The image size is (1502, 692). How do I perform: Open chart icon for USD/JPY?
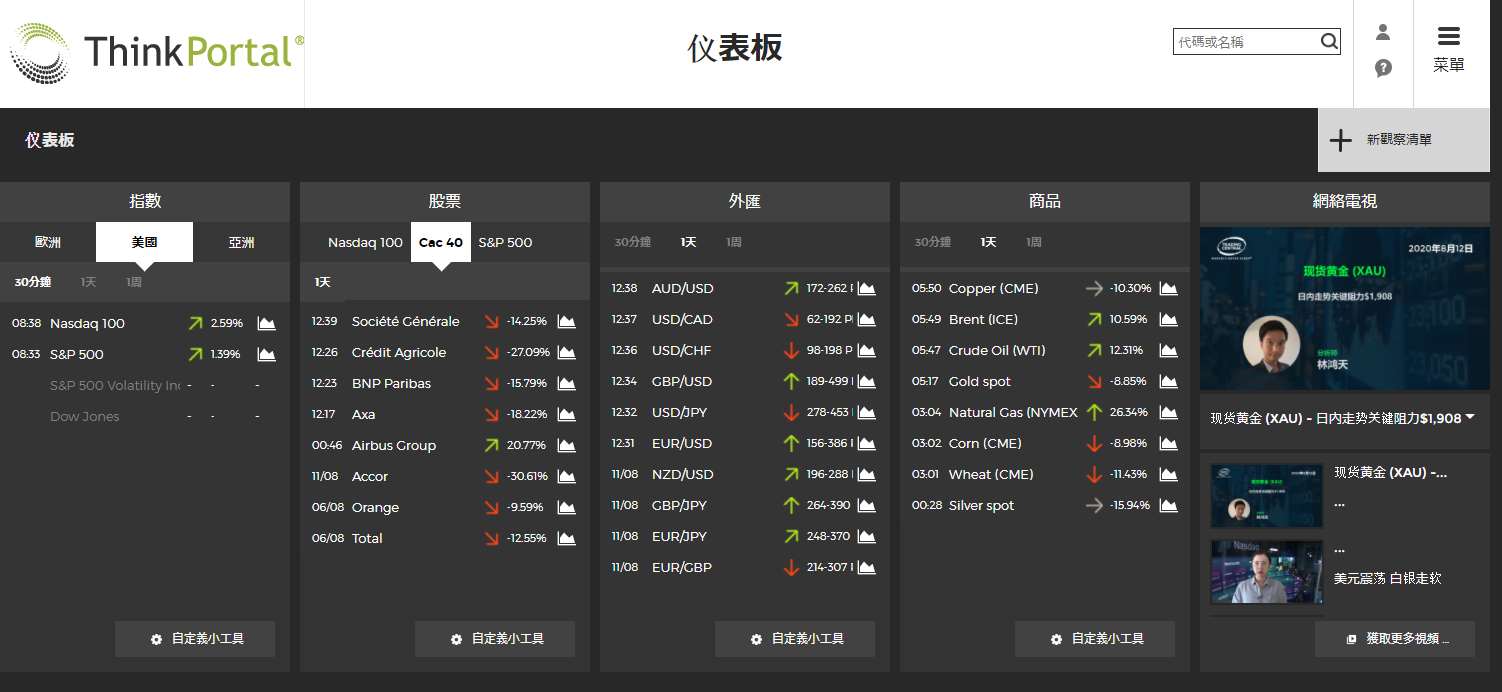click(866, 412)
